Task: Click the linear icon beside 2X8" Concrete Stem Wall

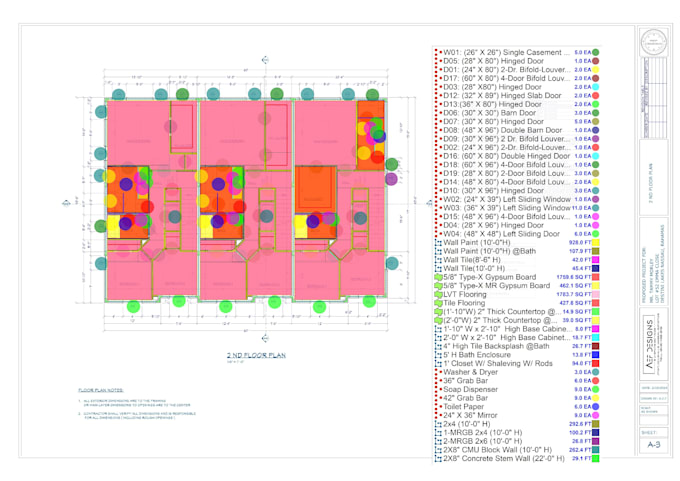Action: pyautogui.click(x=438, y=459)
